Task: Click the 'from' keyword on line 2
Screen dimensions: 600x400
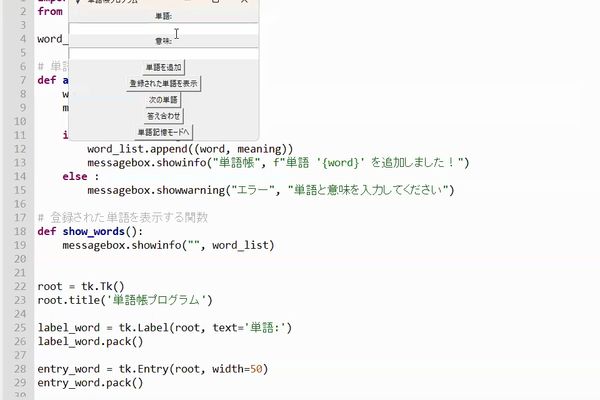Action: pos(50,11)
